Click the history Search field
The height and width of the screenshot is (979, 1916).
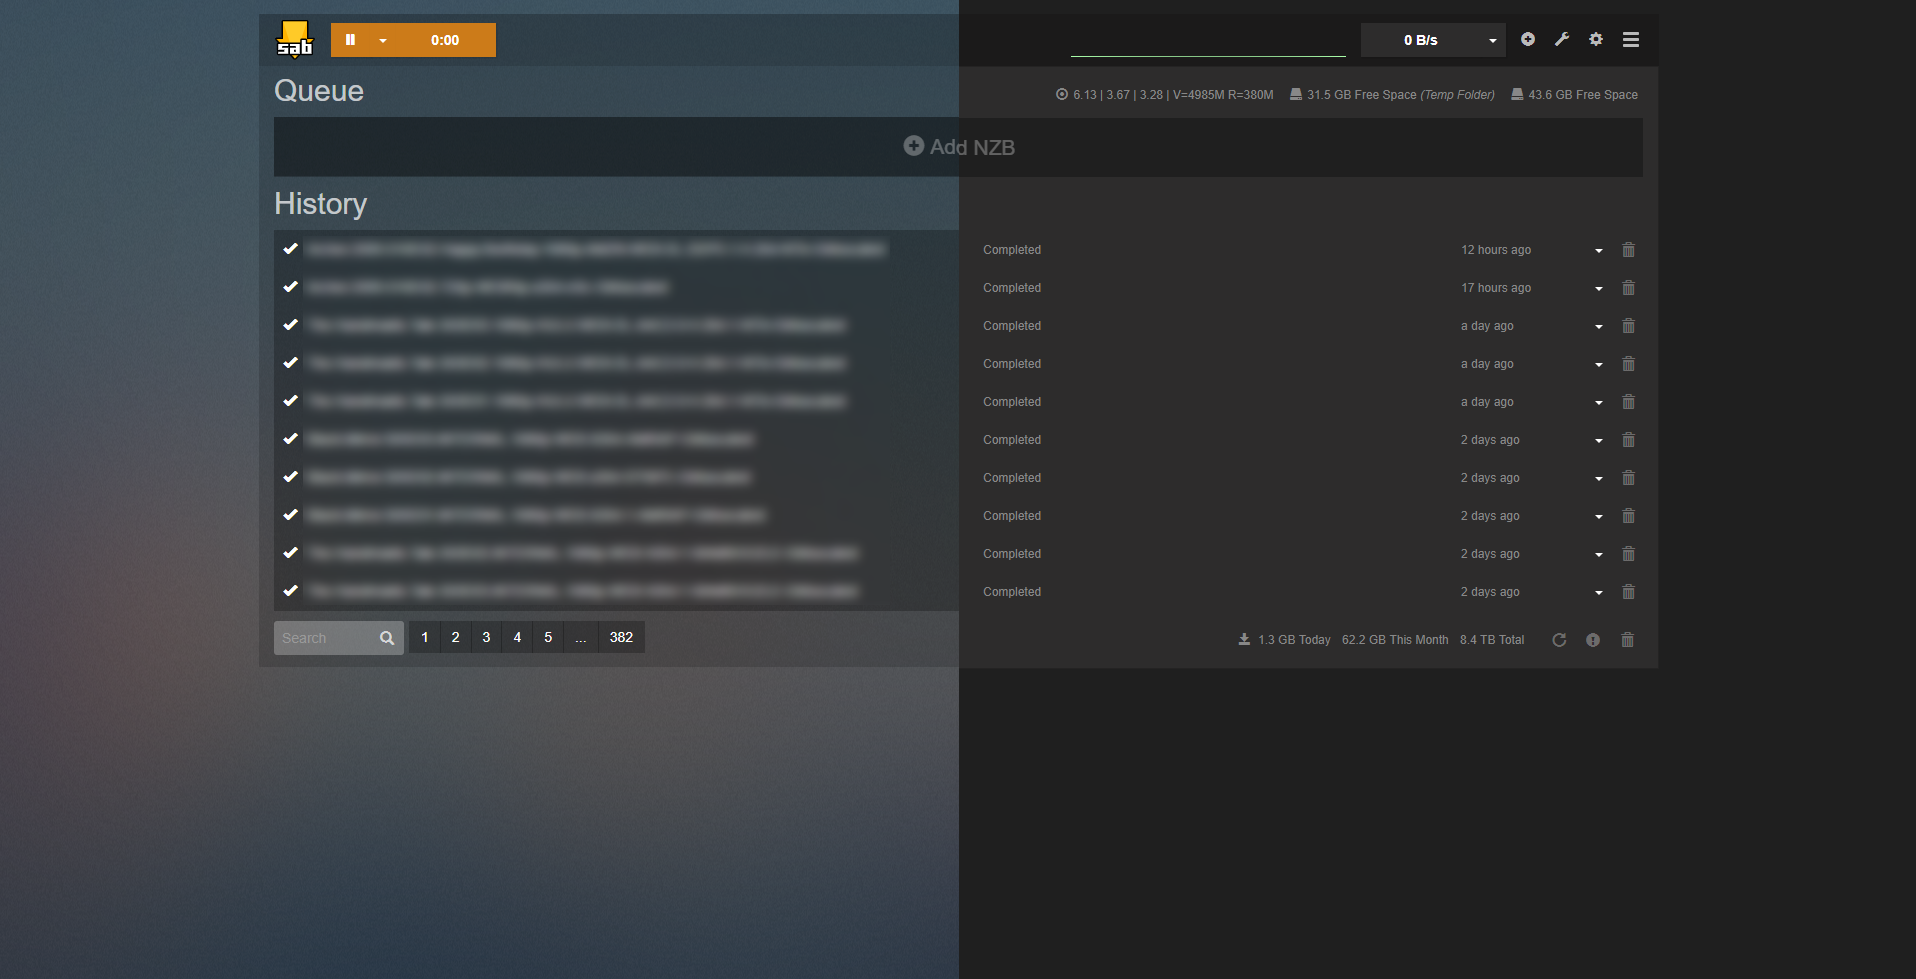326,638
